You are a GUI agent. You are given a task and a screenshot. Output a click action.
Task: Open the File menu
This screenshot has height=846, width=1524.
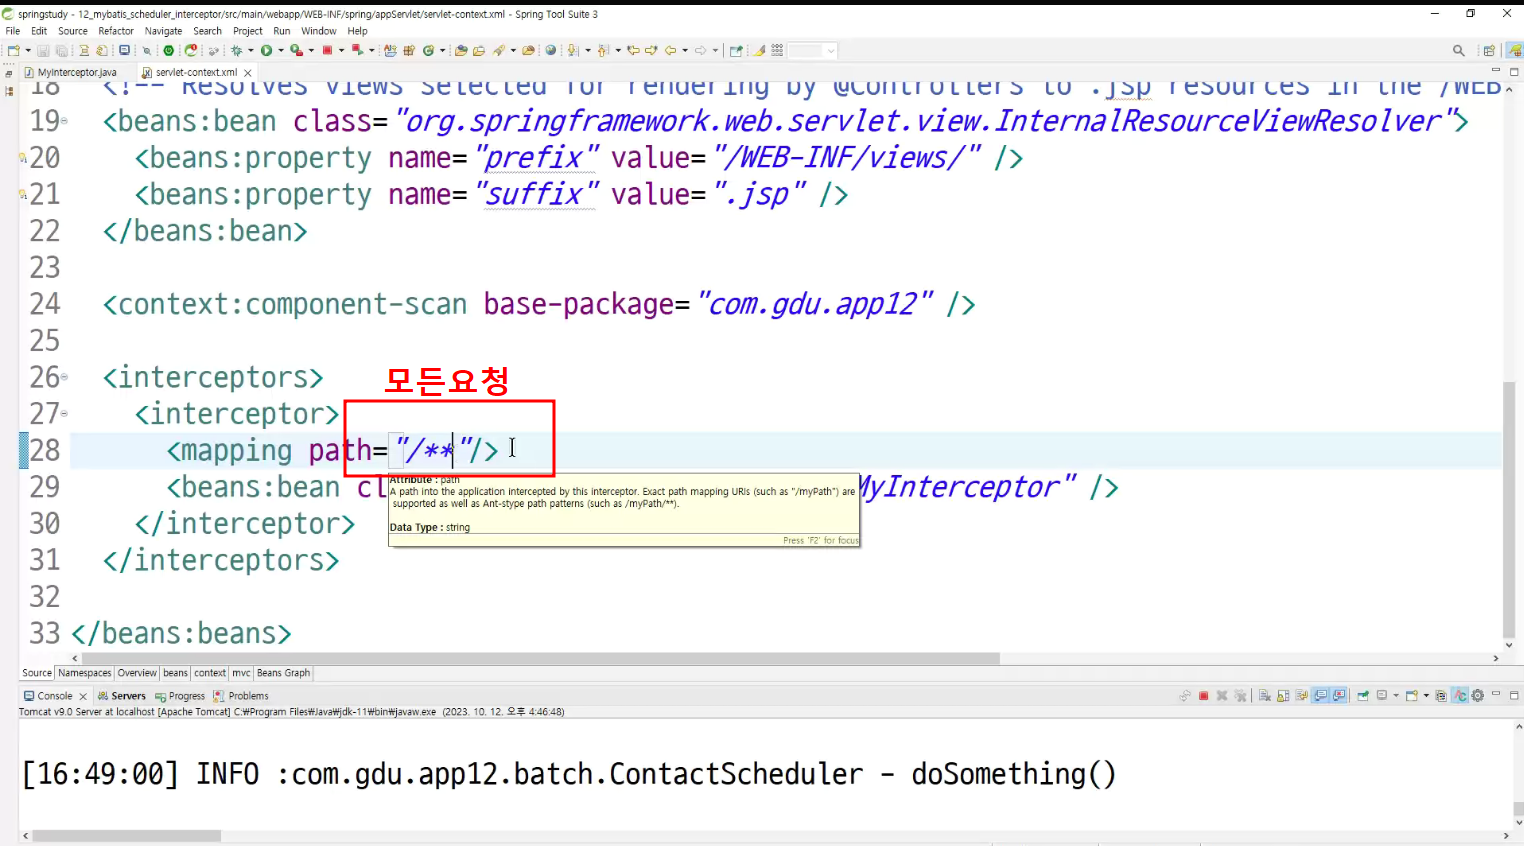coord(13,31)
